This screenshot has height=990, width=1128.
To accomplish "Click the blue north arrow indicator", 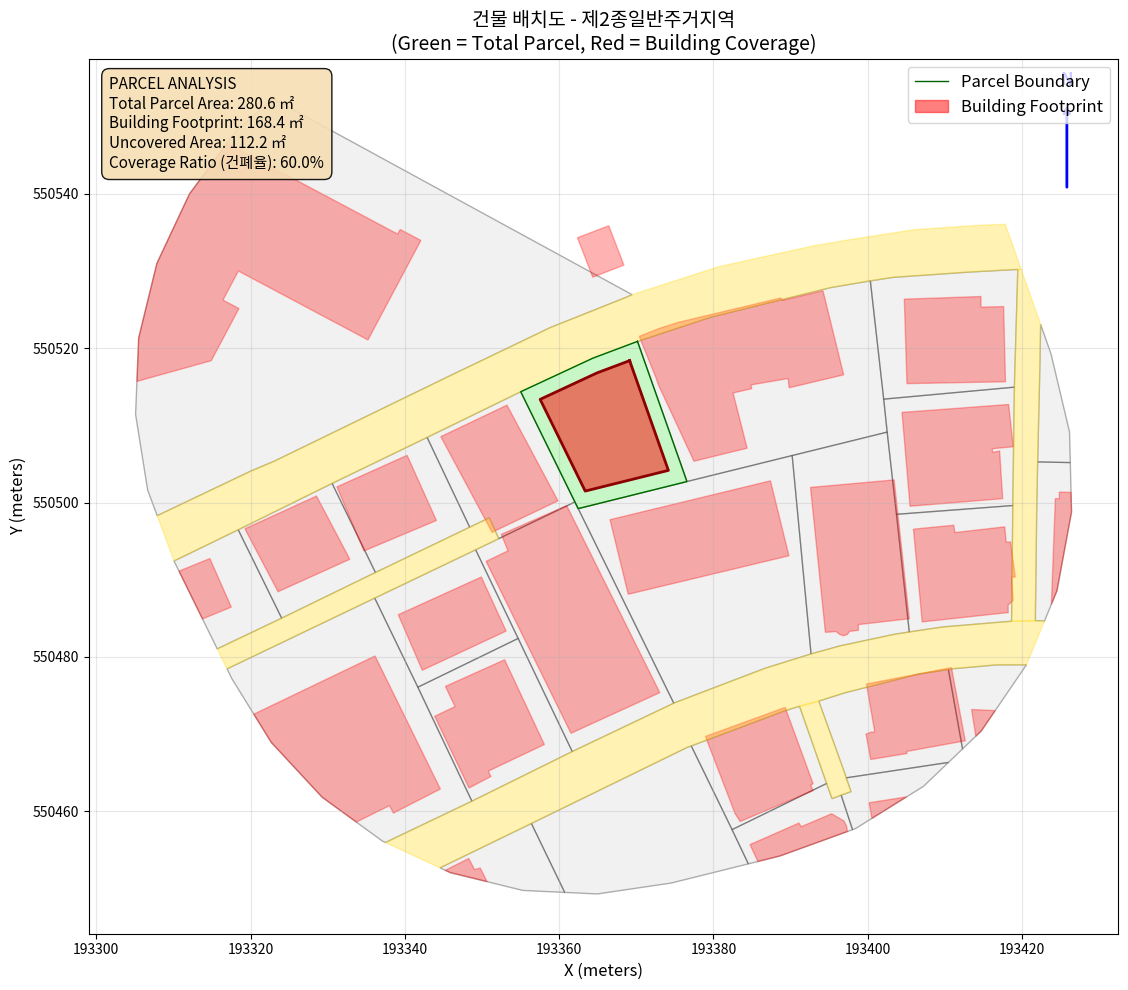I will pyautogui.click(x=1066, y=140).
